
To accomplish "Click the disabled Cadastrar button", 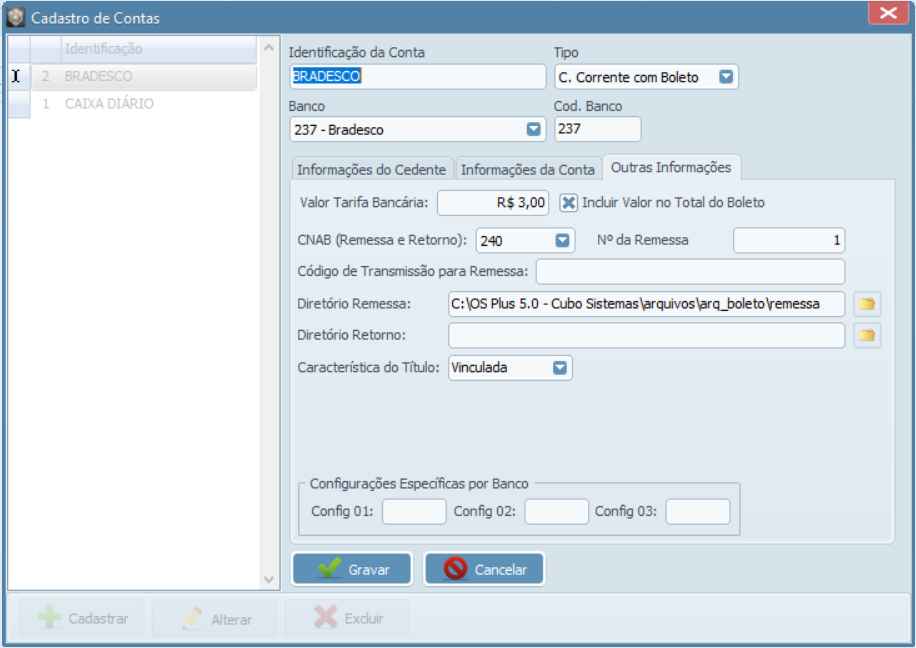I will click(x=82, y=618).
